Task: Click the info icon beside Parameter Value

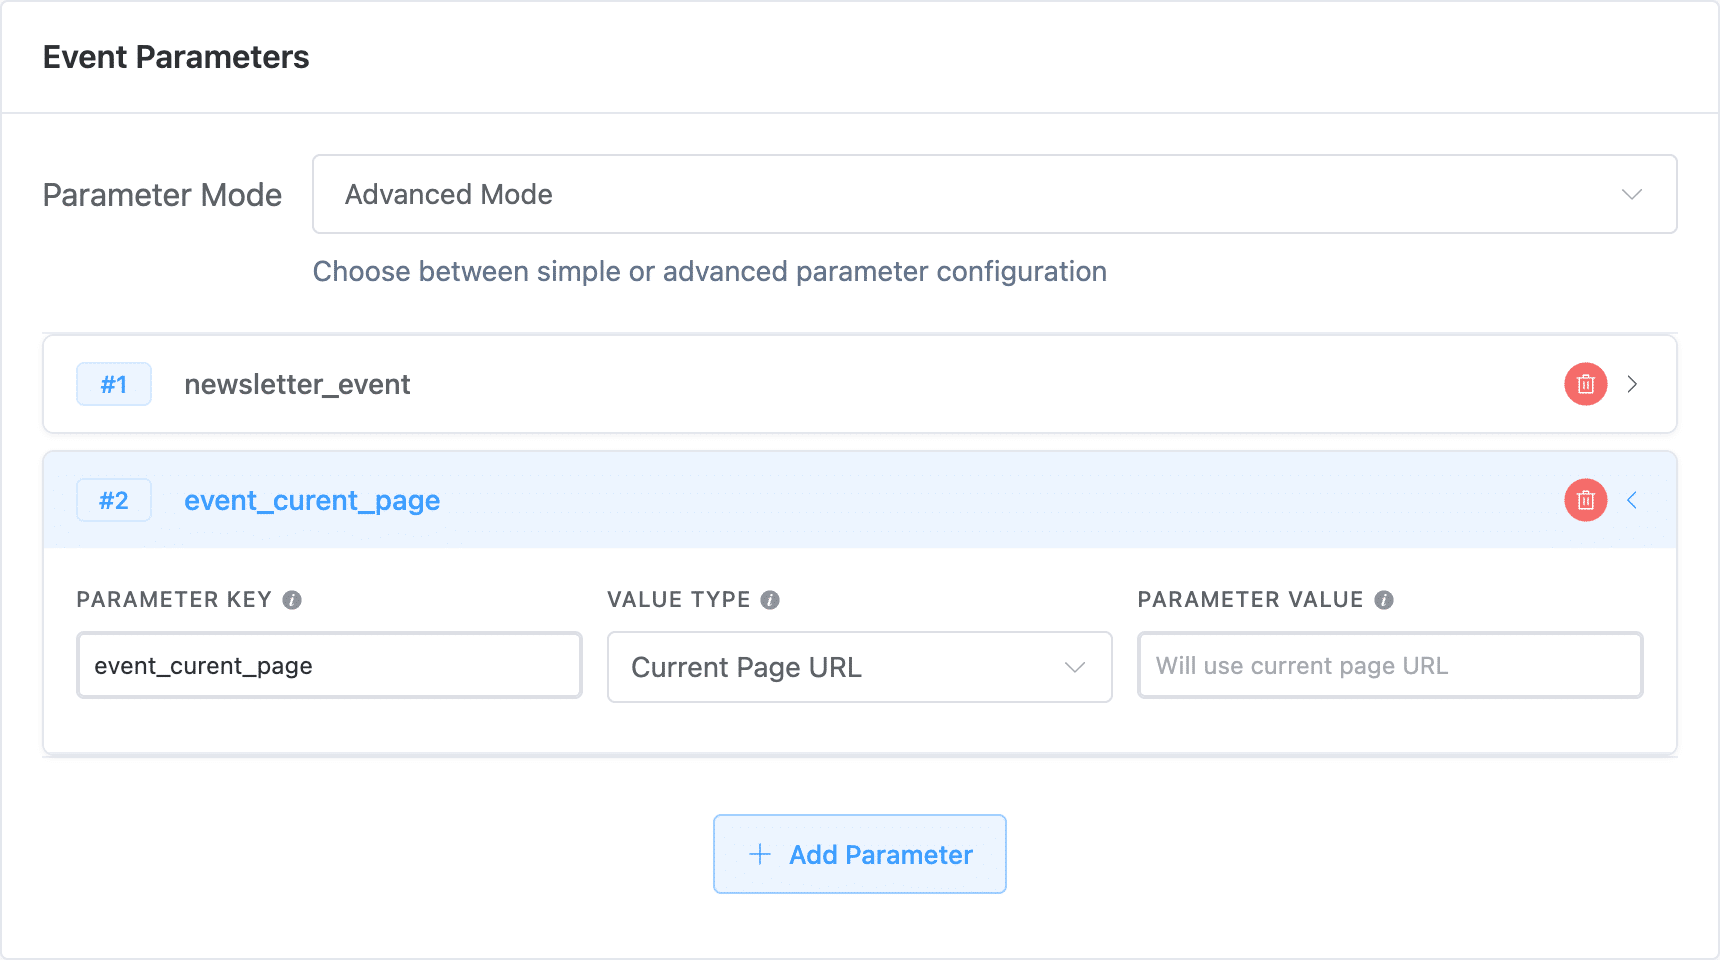Action: tap(1384, 600)
